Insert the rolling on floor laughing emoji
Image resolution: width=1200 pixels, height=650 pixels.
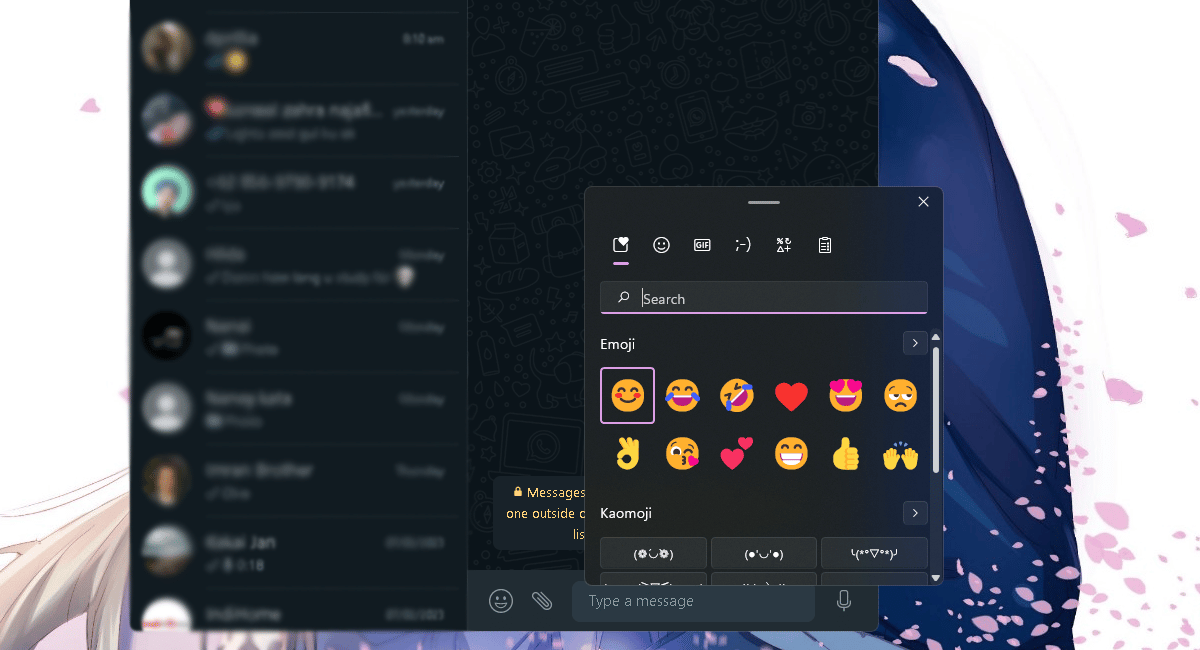pyautogui.click(x=737, y=396)
